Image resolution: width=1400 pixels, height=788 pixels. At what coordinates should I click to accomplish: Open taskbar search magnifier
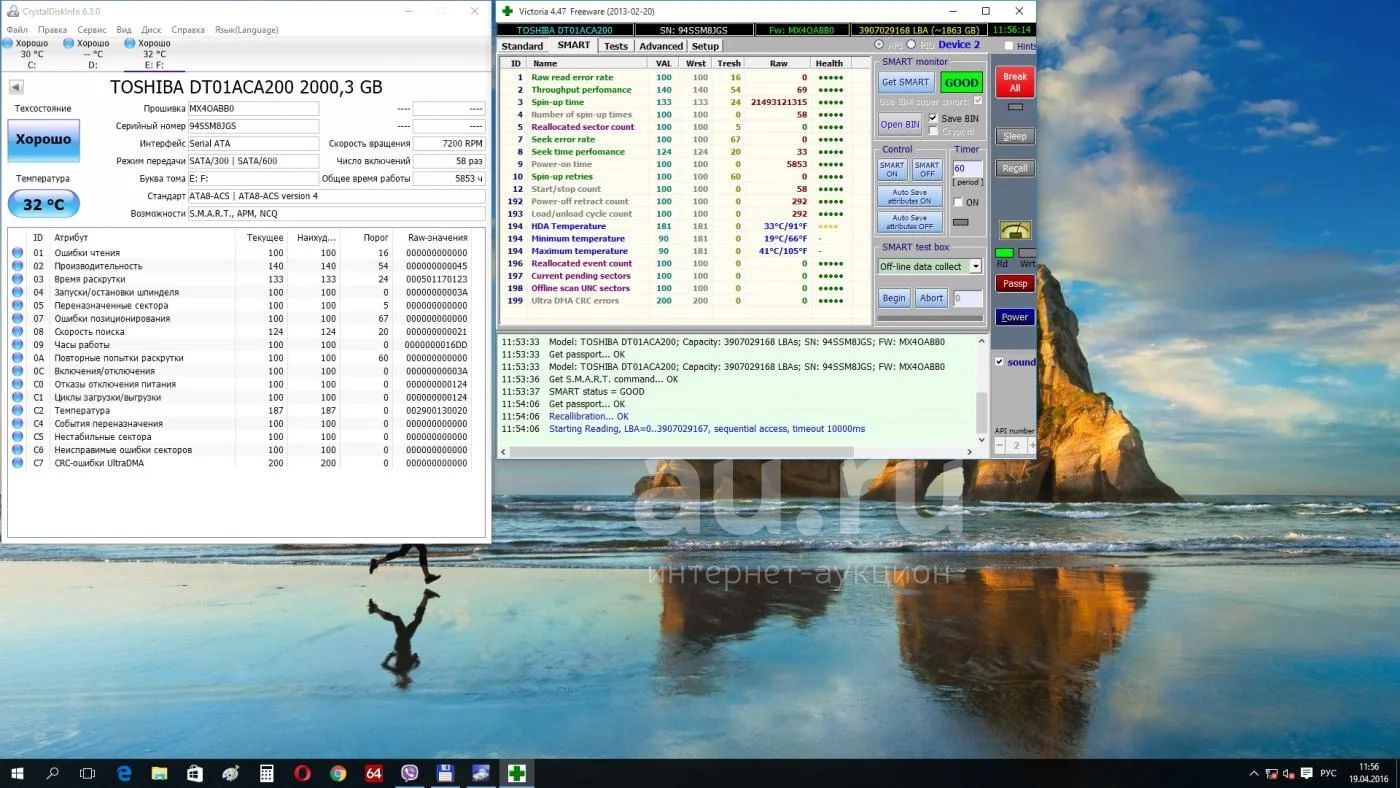[52, 773]
